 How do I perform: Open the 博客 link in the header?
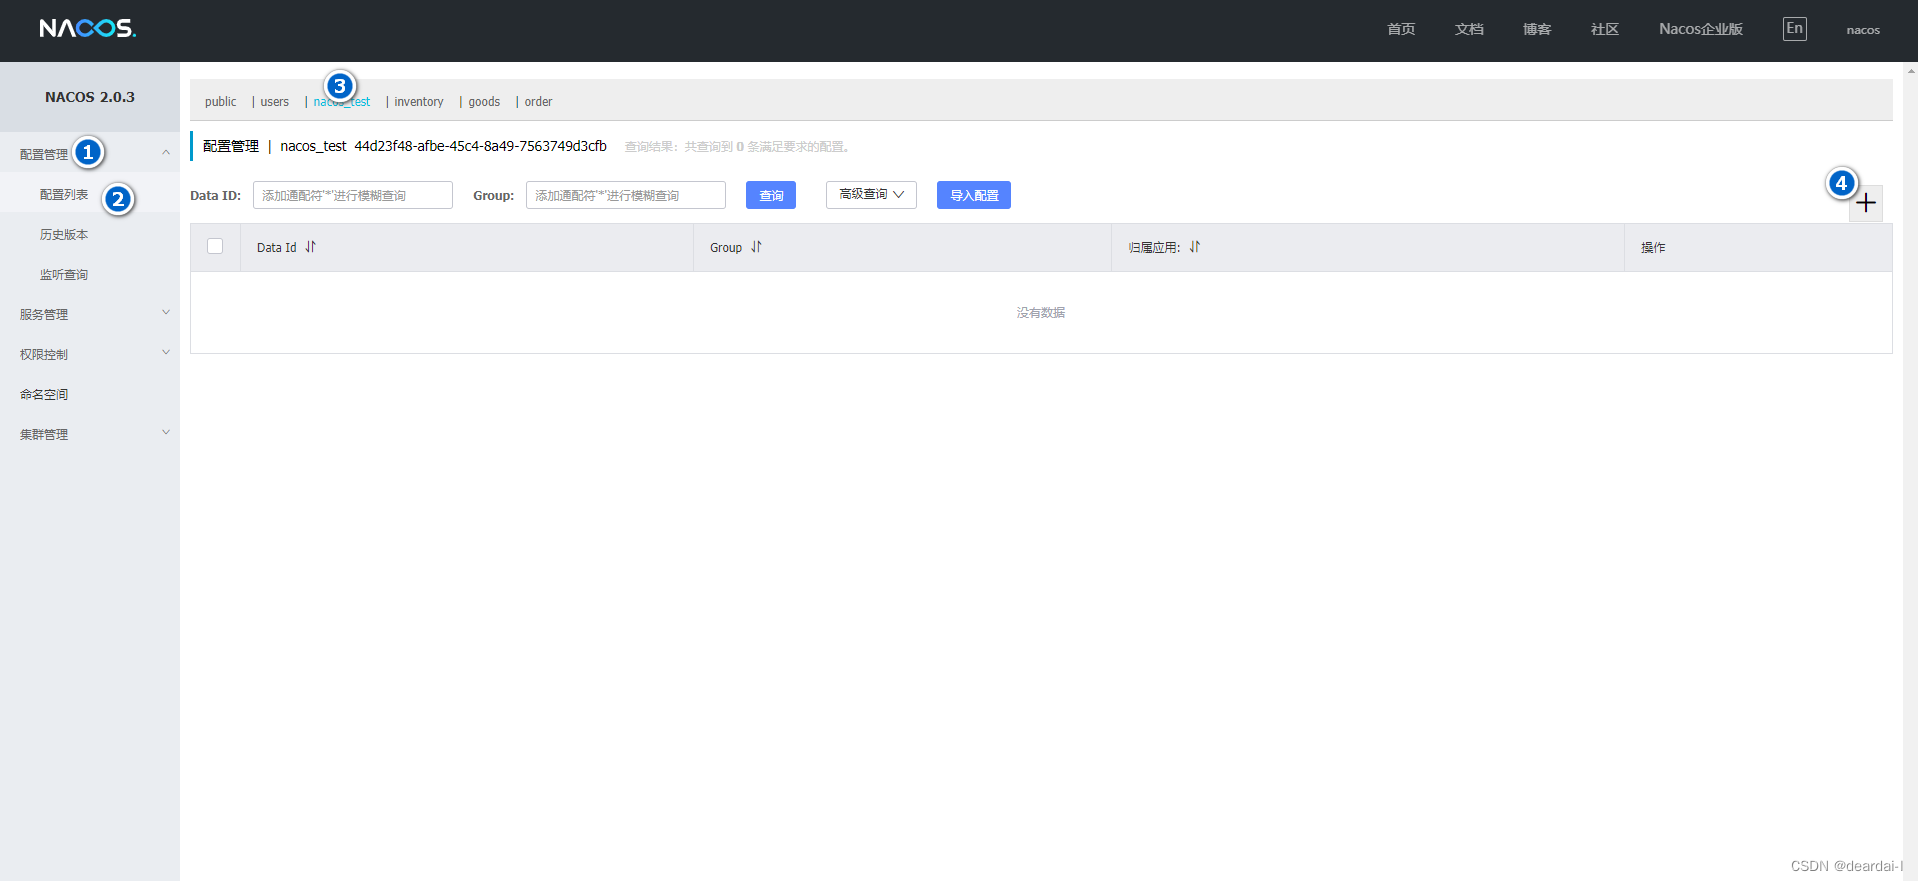(1537, 29)
